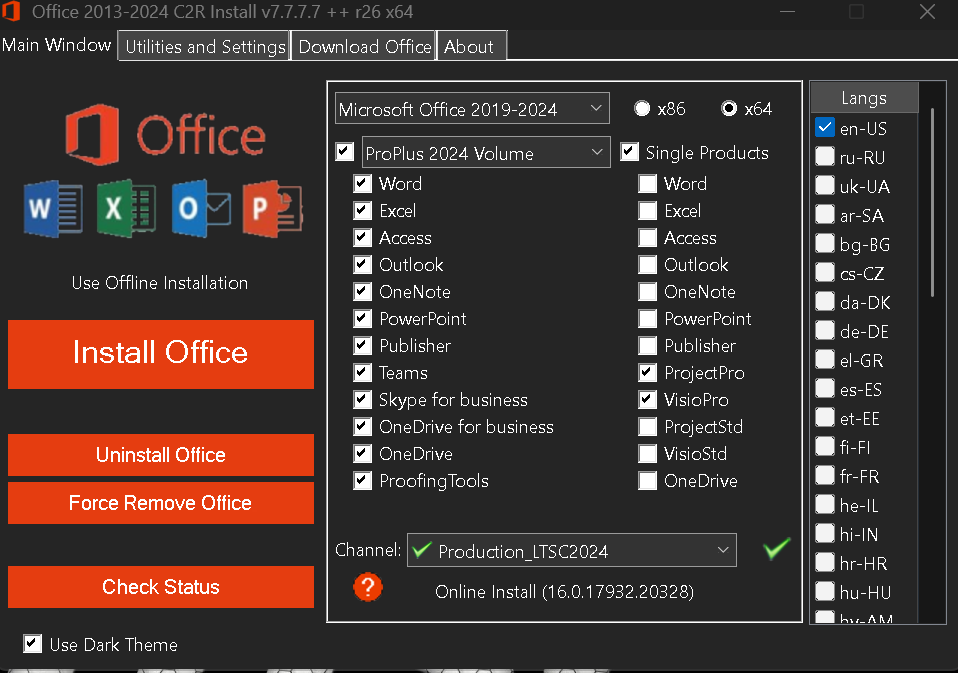Select the x86 architecture option
Image resolution: width=958 pixels, height=673 pixels.
point(642,109)
